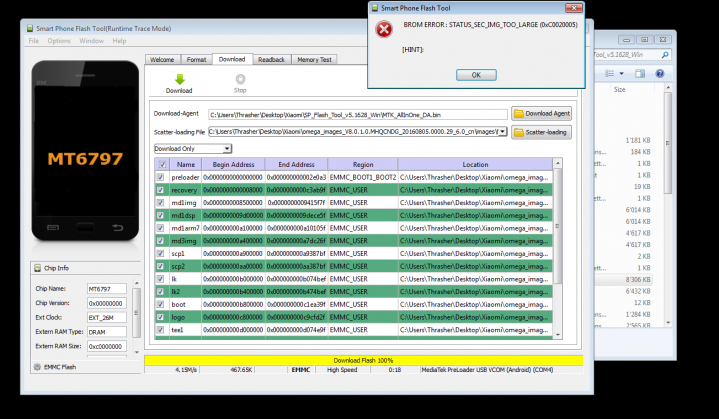This screenshot has width=719, height=419.
Task: Uncheck the recovery partition checkbox
Action: [161, 189]
